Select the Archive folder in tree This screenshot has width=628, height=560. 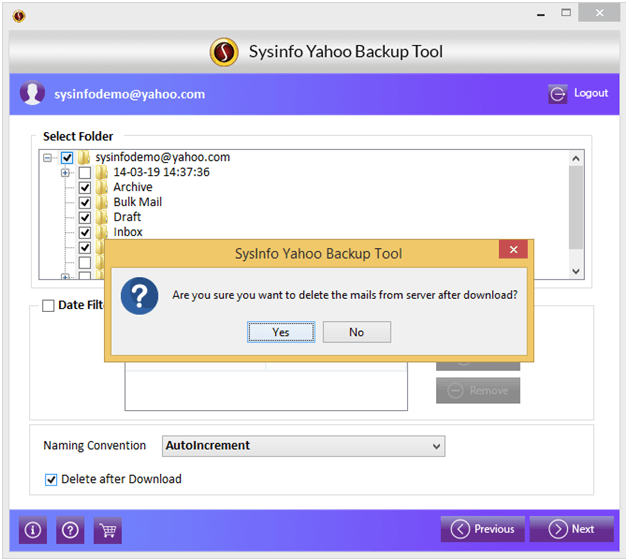[x=133, y=187]
